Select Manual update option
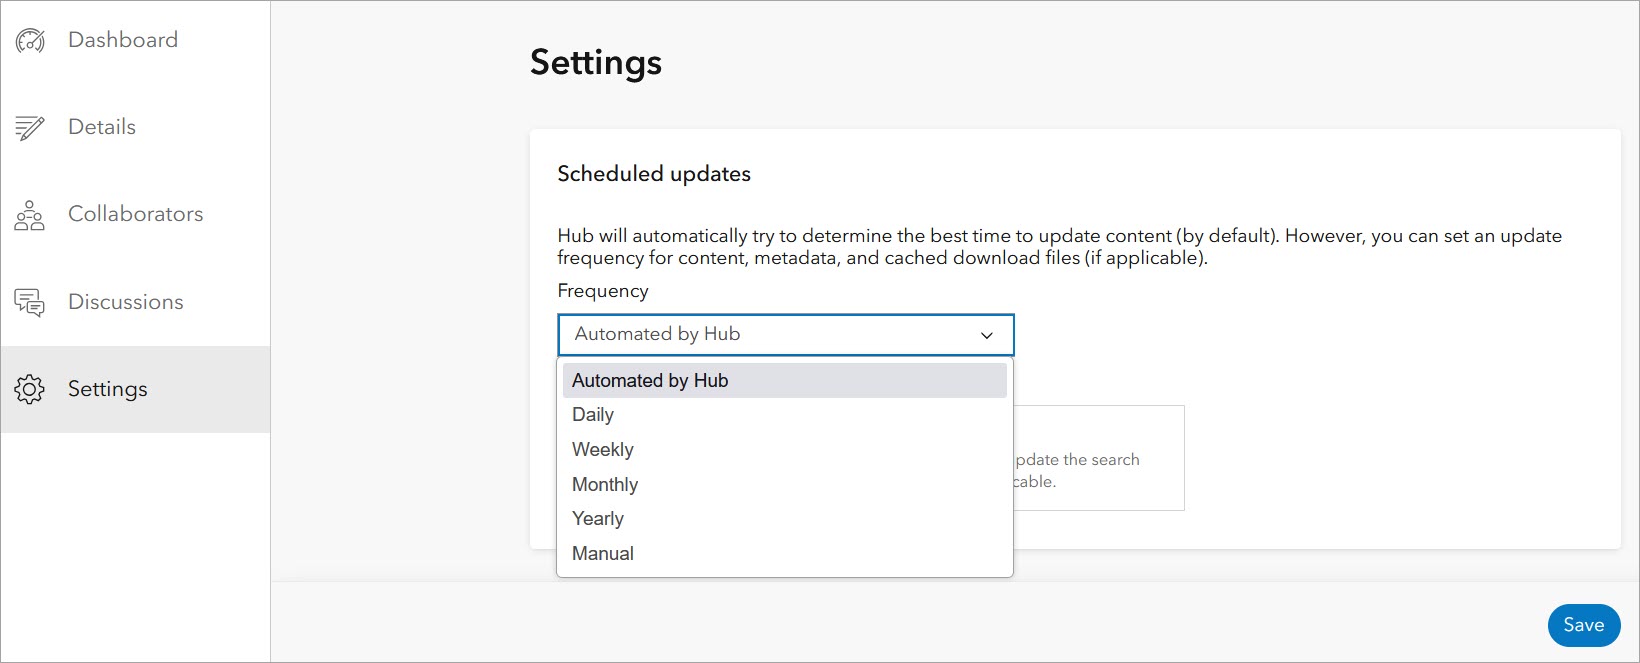1640x663 pixels. (603, 554)
